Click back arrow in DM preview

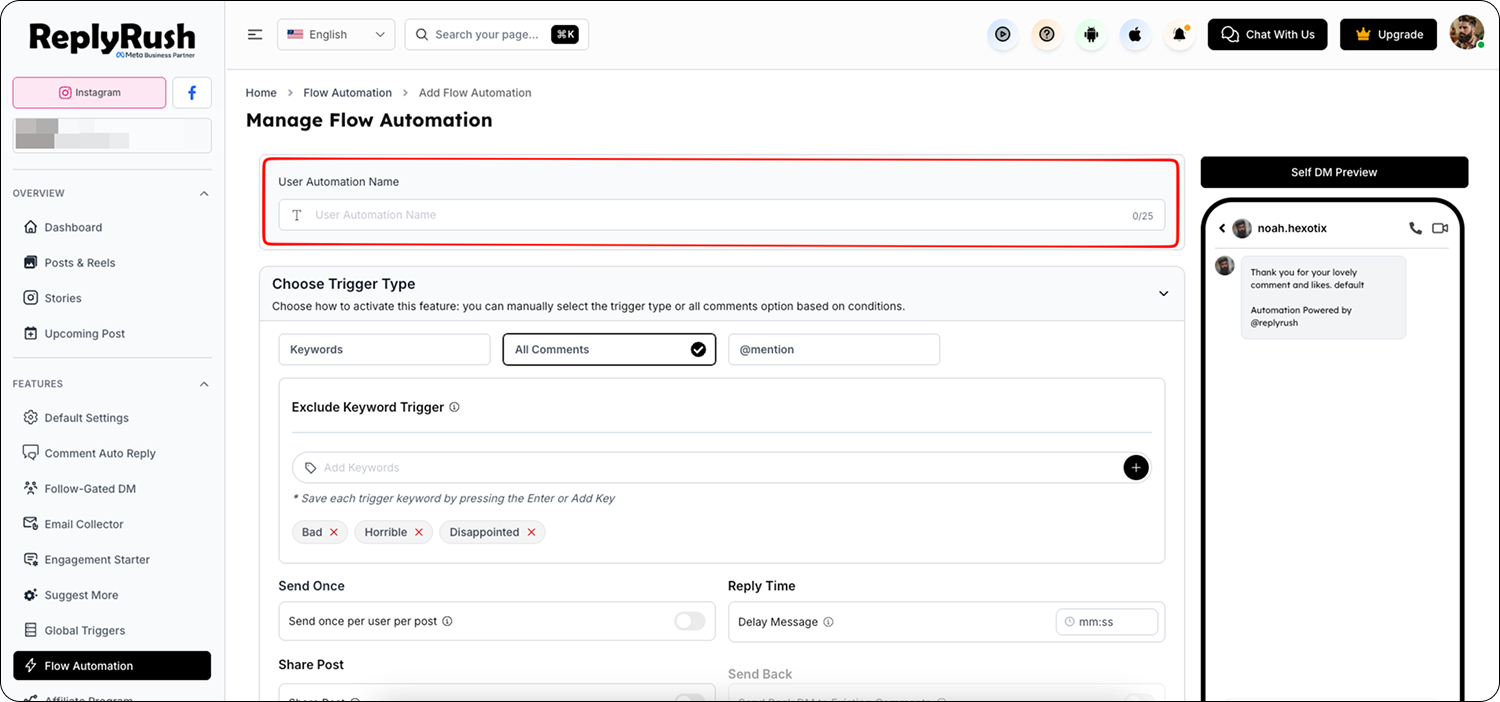coord(1222,228)
